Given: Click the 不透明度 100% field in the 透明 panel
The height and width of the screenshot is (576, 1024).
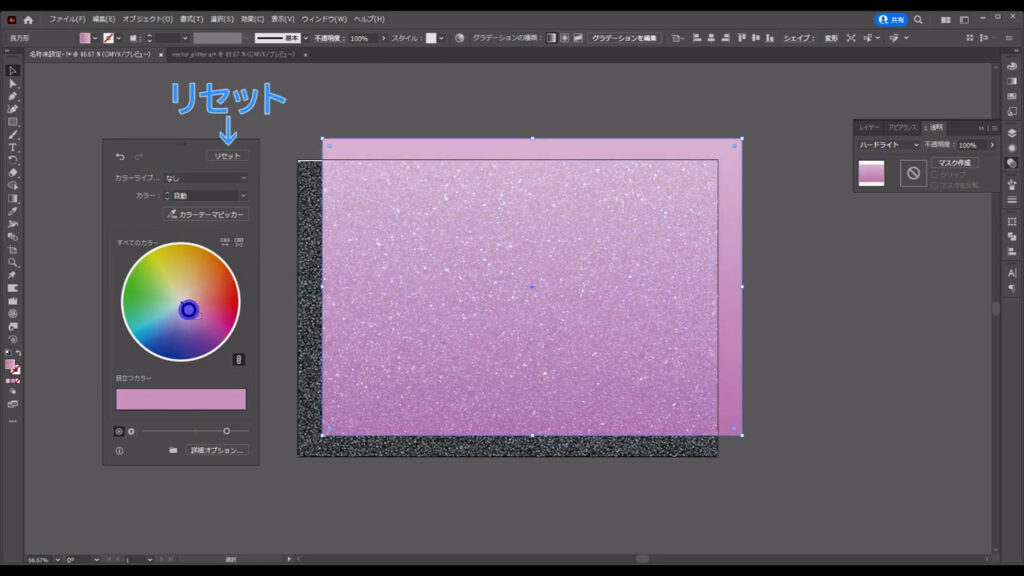Looking at the screenshot, I should click(x=967, y=145).
